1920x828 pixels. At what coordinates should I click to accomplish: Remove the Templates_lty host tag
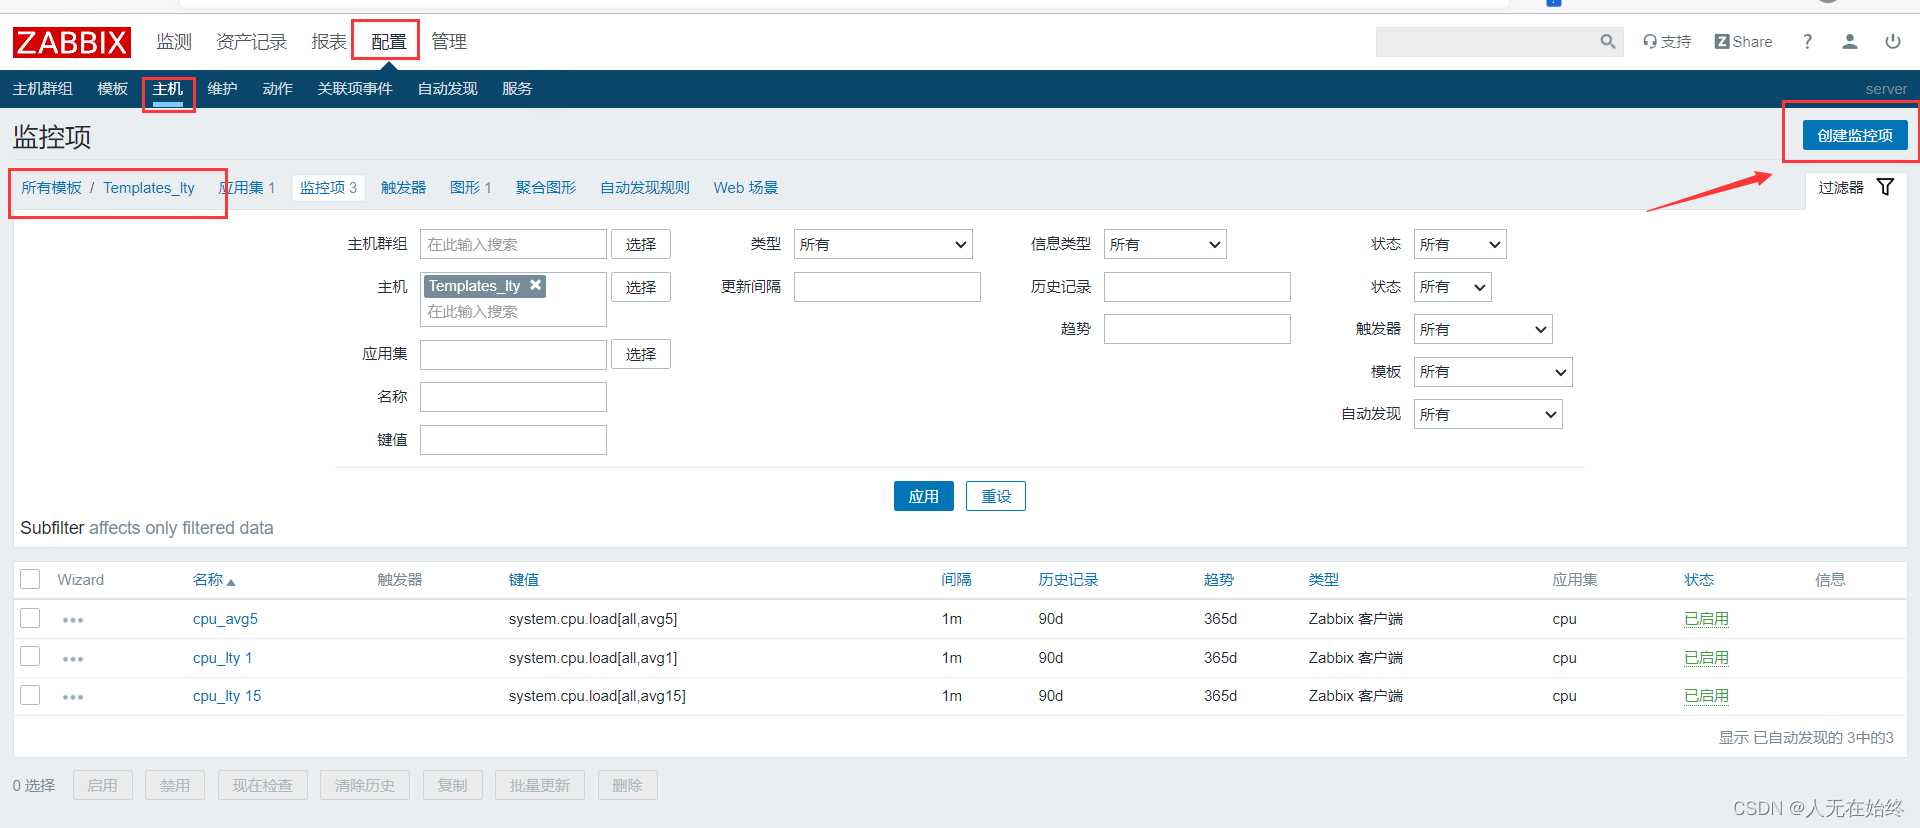coord(536,285)
